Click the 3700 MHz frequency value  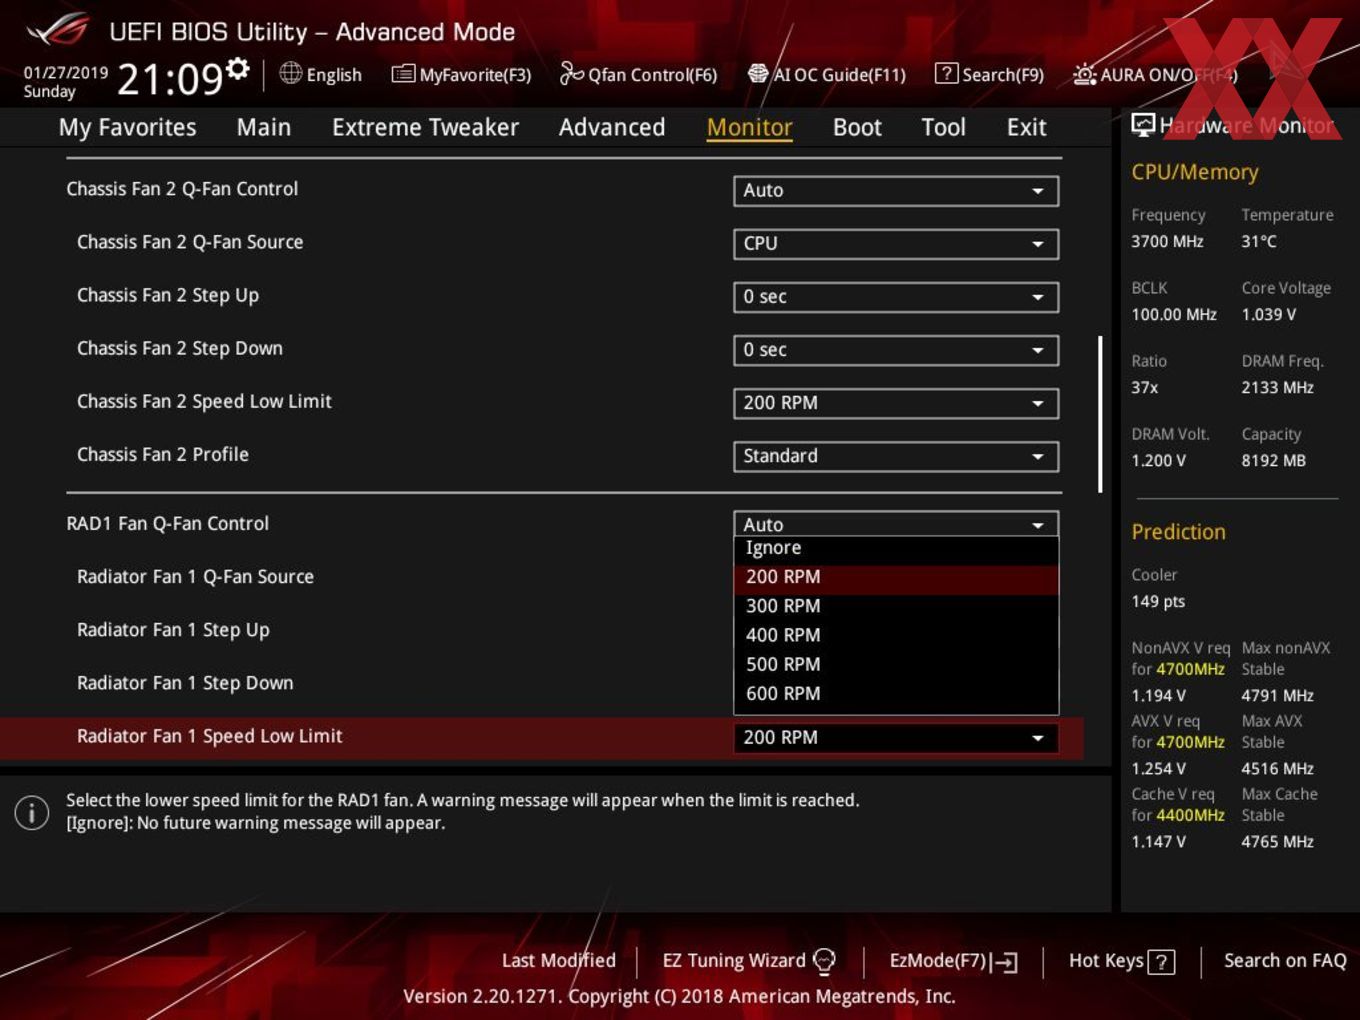click(x=1167, y=242)
